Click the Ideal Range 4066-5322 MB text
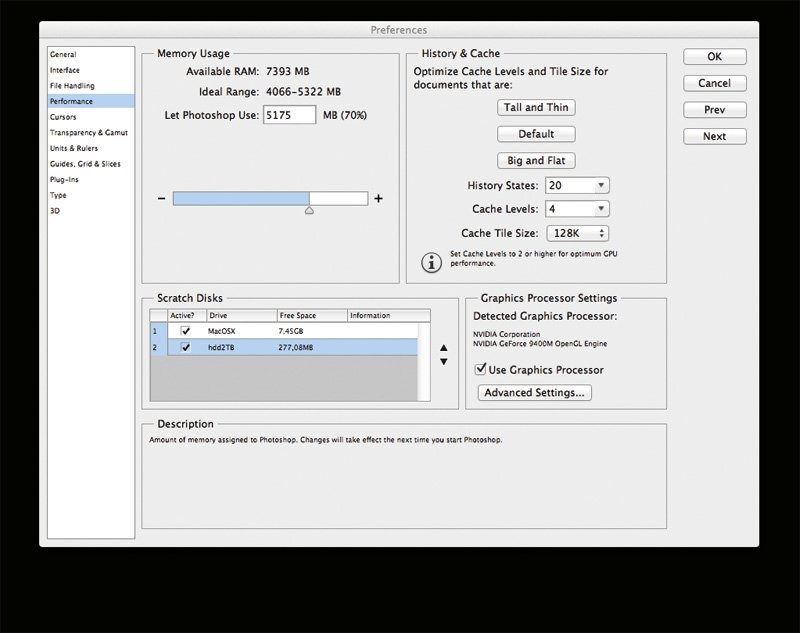 click(x=304, y=92)
